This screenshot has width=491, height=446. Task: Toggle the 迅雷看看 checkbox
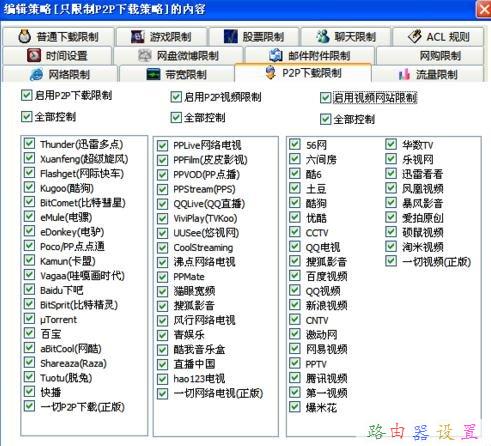pos(391,174)
